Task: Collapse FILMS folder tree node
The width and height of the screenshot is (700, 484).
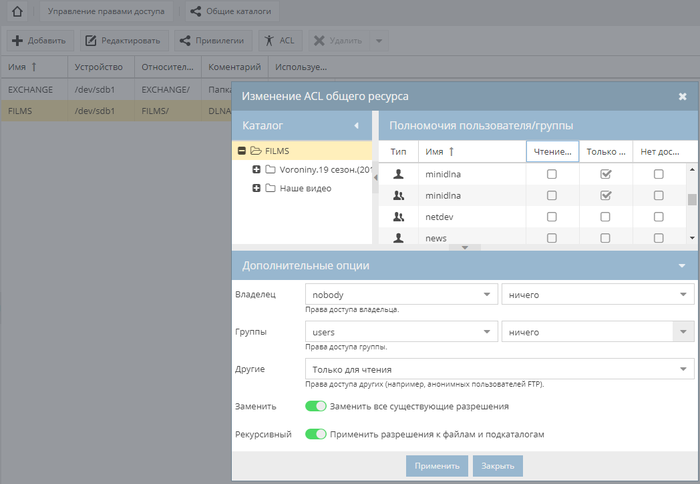Action: [242, 151]
